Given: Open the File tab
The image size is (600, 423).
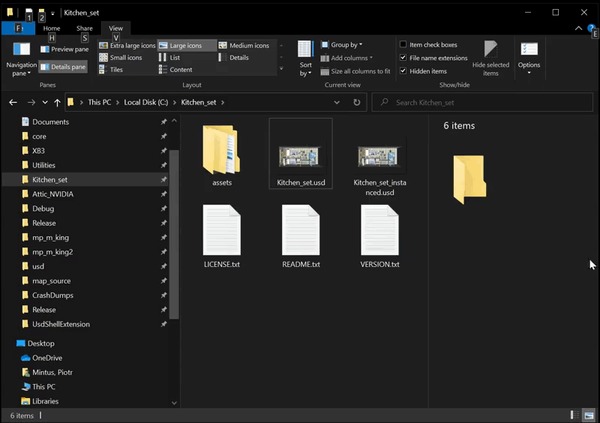Looking at the screenshot, I should [18, 28].
